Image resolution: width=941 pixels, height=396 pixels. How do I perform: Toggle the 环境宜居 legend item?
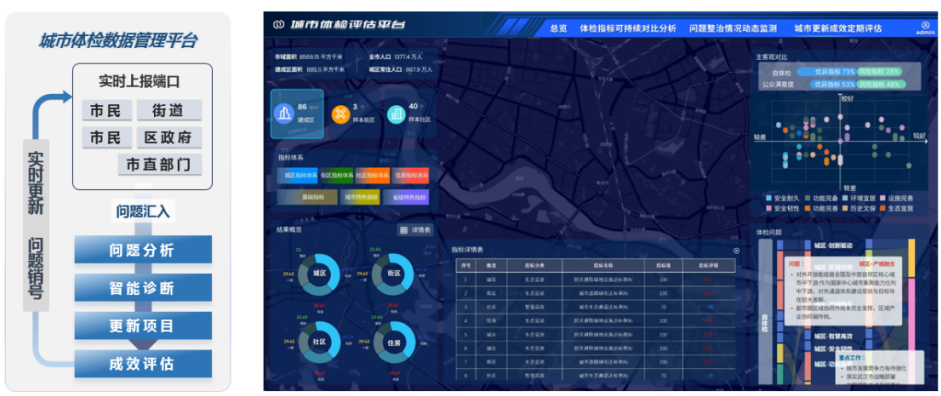858,198
